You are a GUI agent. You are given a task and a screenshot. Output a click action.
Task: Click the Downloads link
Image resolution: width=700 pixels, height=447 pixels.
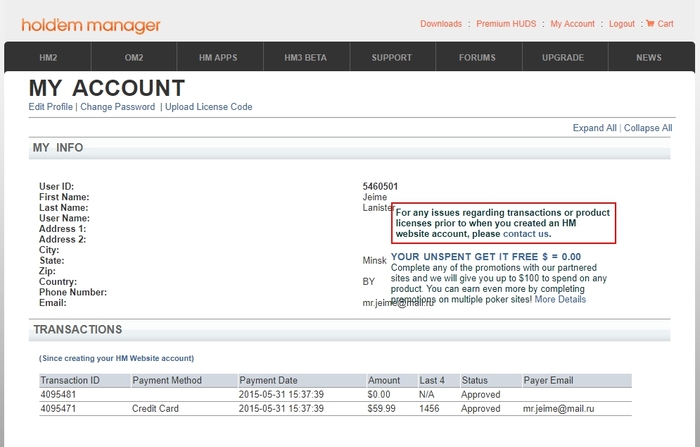[x=441, y=24]
